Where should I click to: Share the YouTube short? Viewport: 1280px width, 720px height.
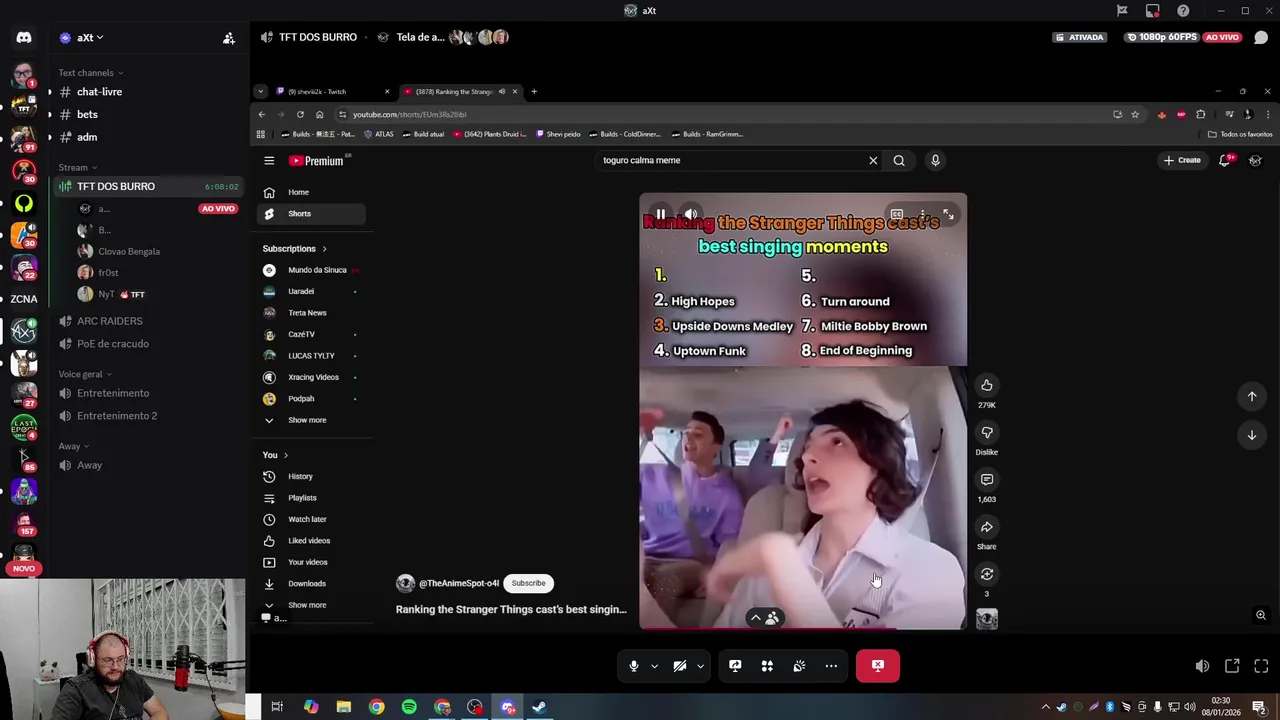(x=986, y=527)
